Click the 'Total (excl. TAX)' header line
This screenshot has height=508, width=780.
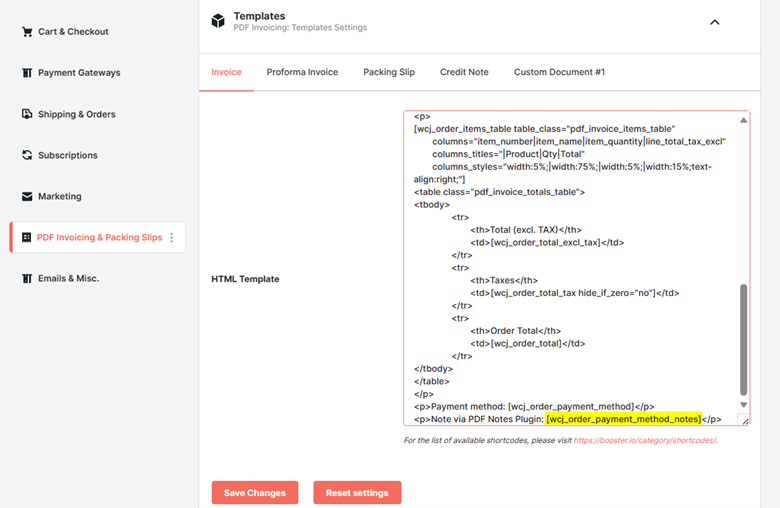coord(526,230)
